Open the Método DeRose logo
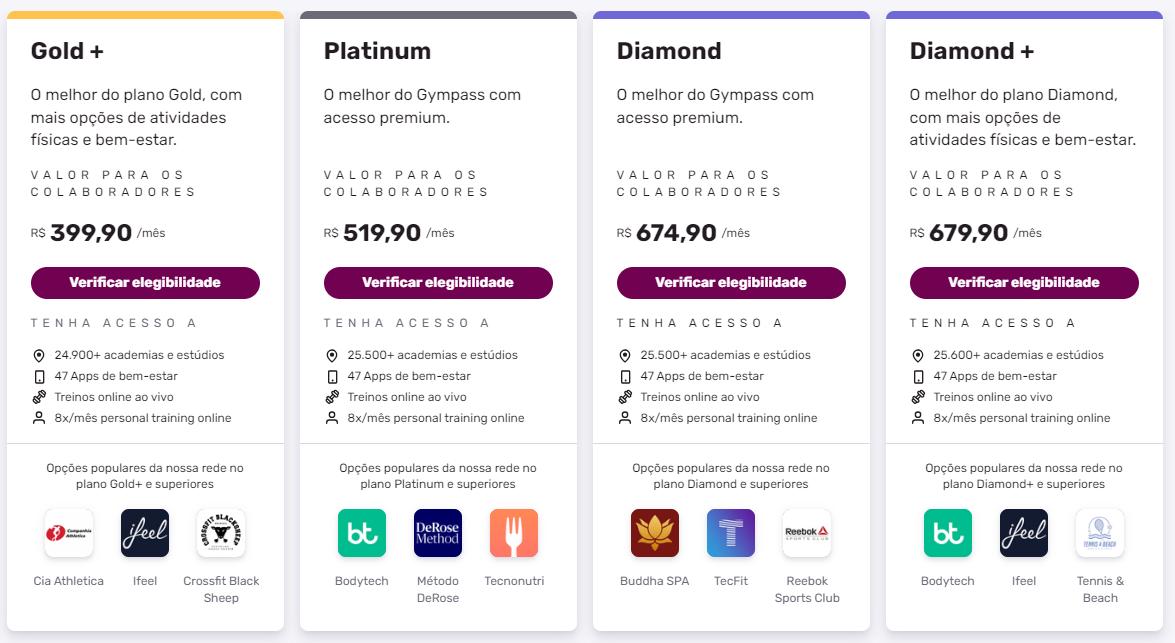1175x643 pixels. click(x=438, y=533)
